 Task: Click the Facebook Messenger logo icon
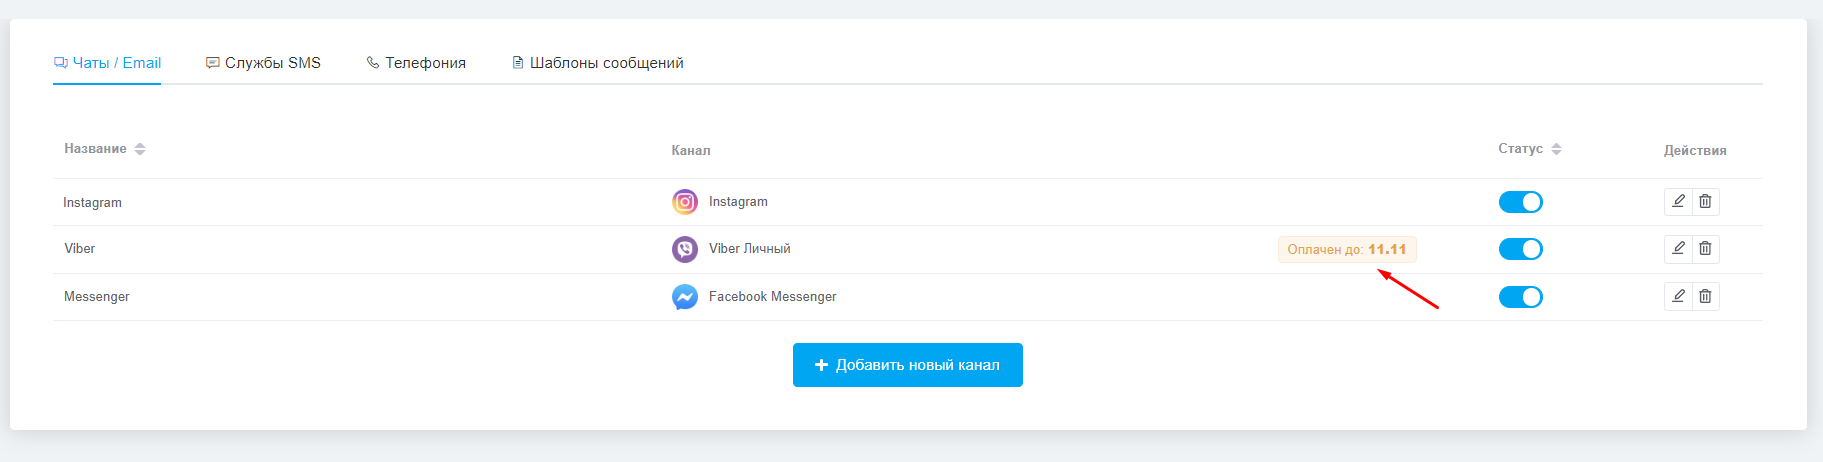(x=685, y=297)
